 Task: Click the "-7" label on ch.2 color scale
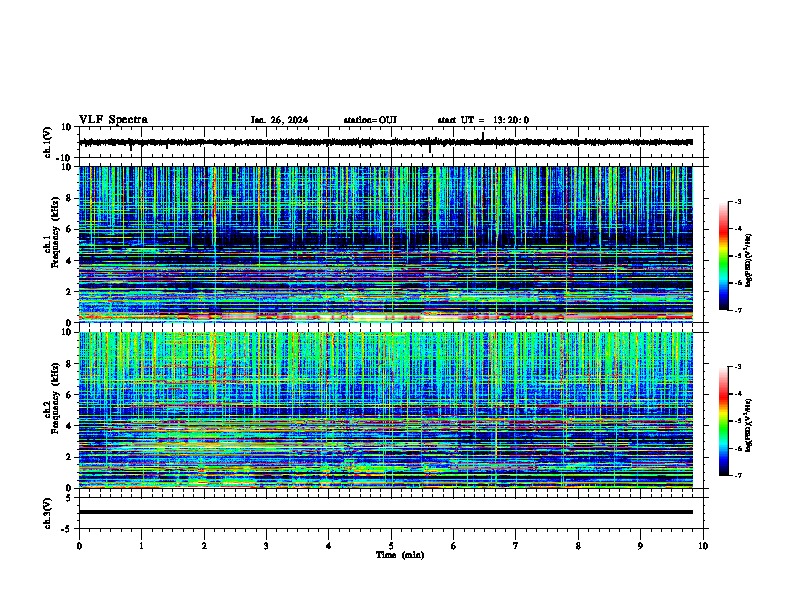point(737,476)
